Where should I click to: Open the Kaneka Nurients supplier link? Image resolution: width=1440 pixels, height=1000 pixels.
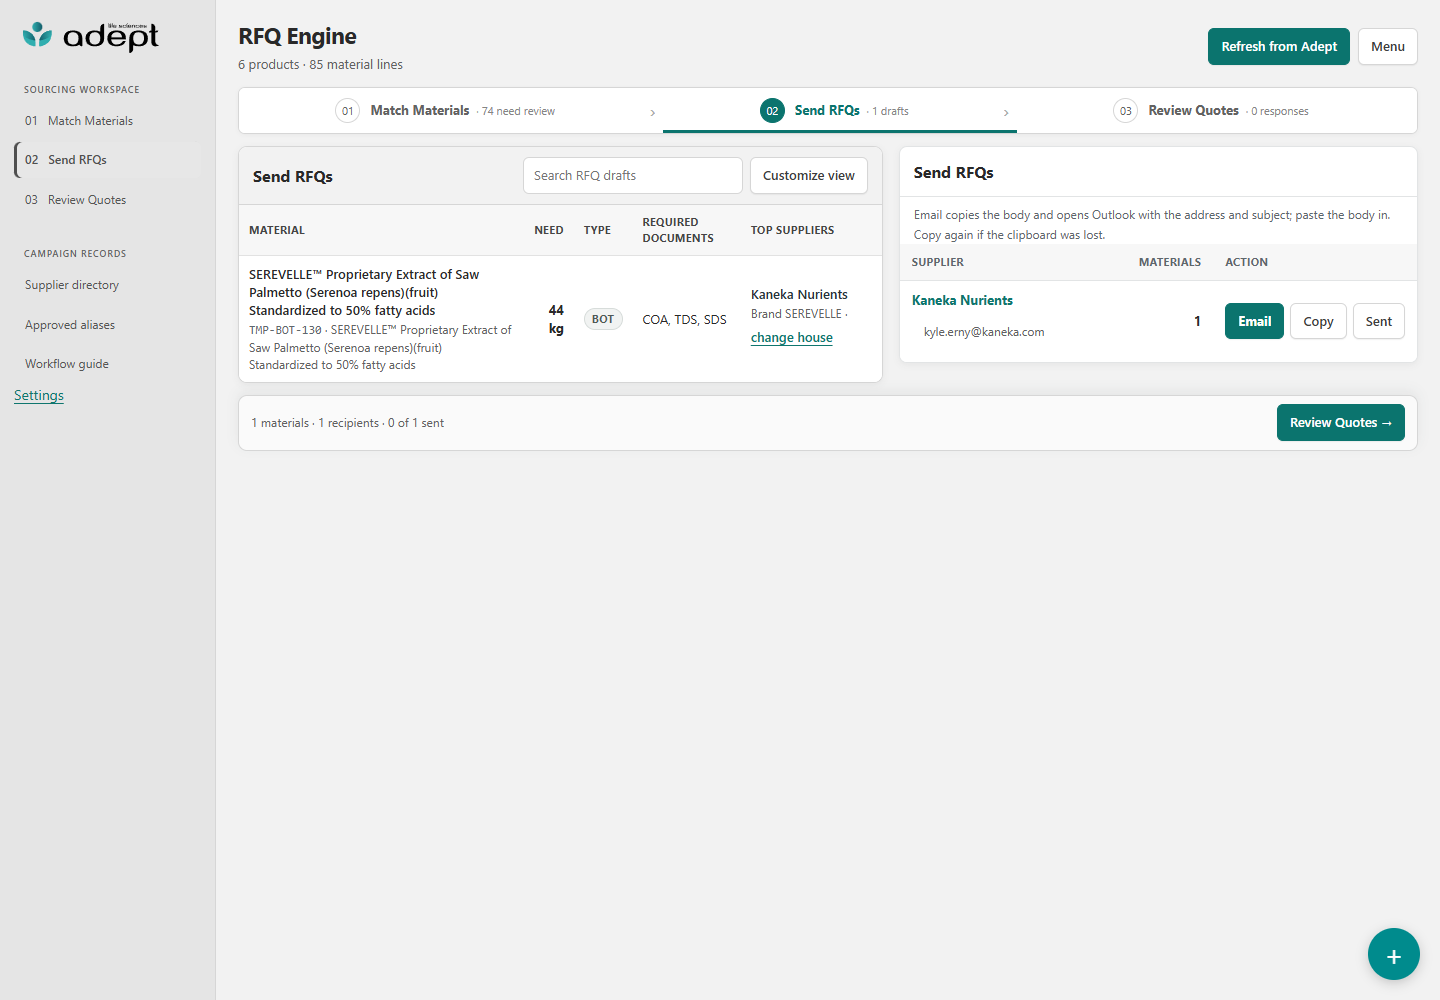click(962, 300)
